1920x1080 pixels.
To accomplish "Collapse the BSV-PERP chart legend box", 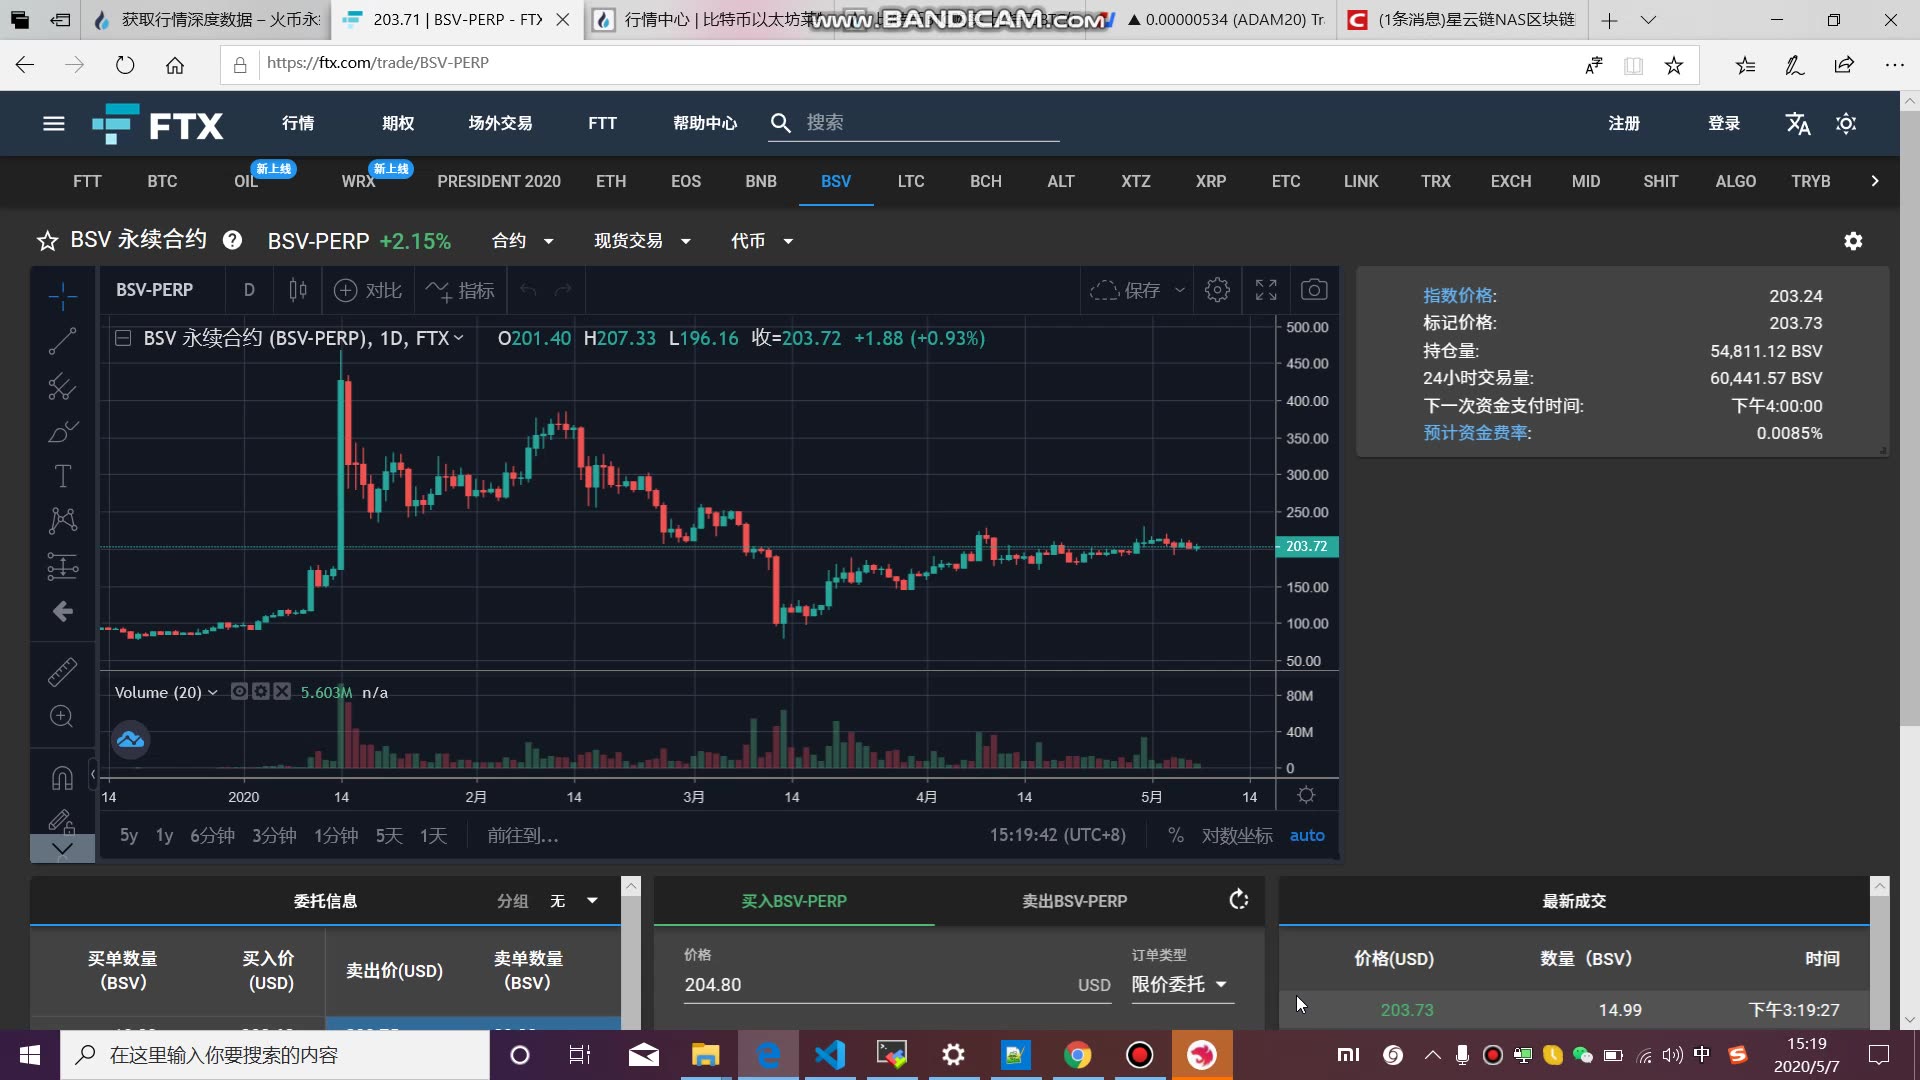I will (x=123, y=338).
